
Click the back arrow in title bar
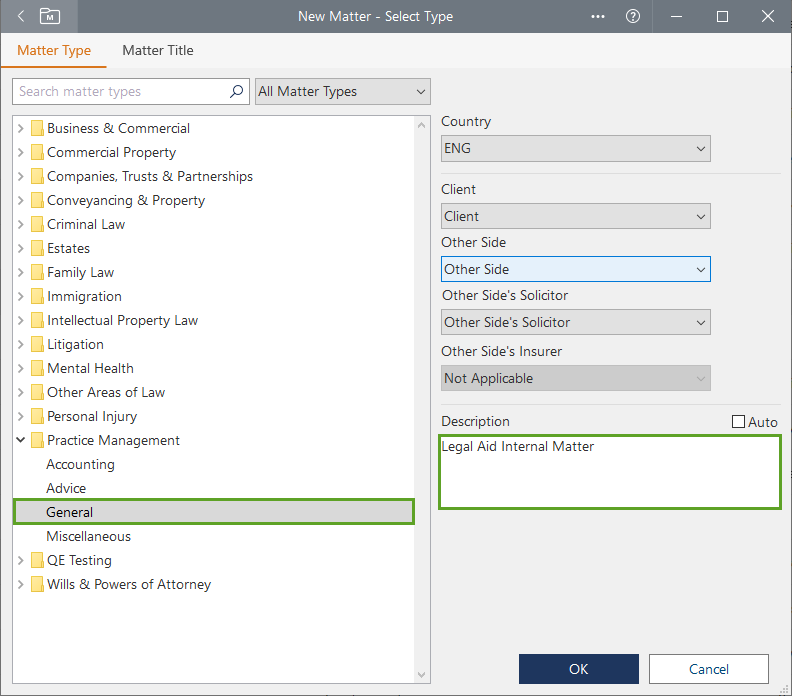click(x=21, y=16)
